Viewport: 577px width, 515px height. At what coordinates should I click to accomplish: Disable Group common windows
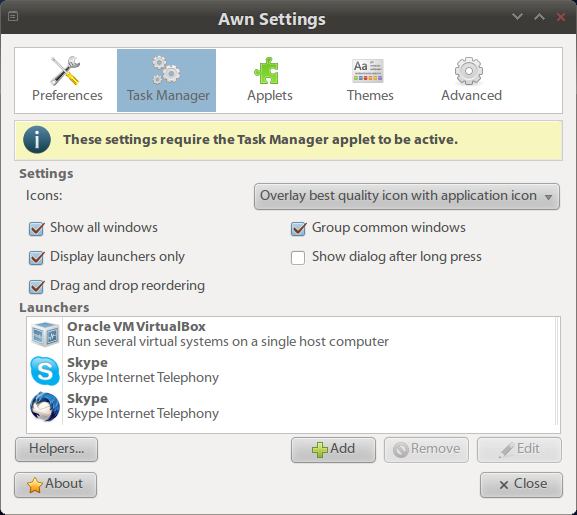coord(298,228)
